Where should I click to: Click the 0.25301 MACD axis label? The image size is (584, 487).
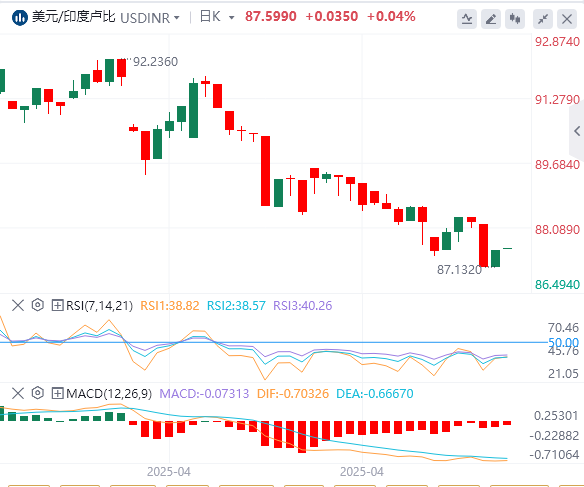[556, 416]
